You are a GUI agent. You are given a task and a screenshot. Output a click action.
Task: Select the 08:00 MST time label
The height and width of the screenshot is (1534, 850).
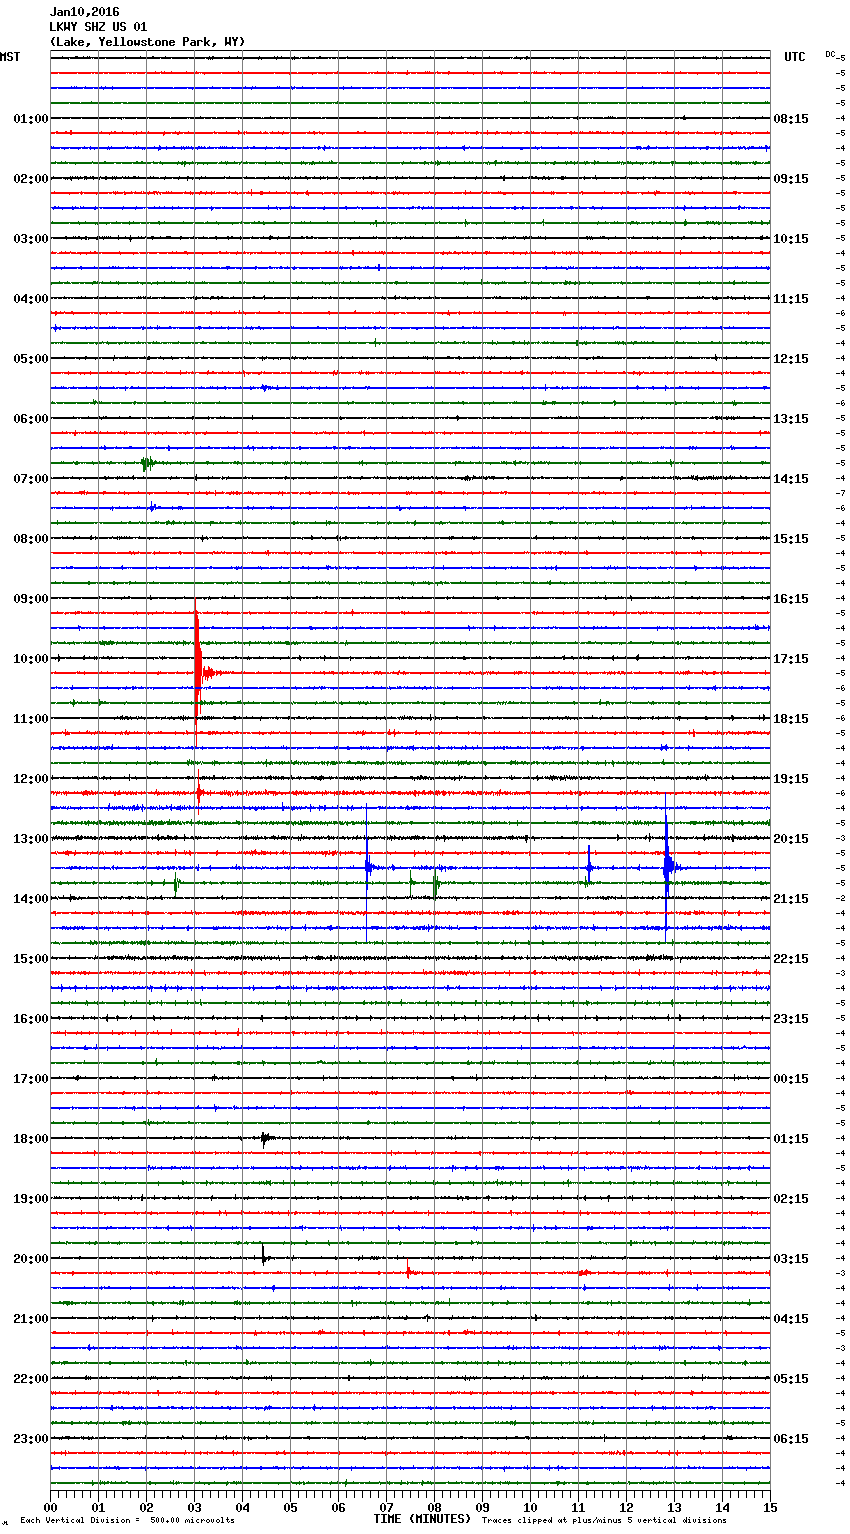(30, 539)
